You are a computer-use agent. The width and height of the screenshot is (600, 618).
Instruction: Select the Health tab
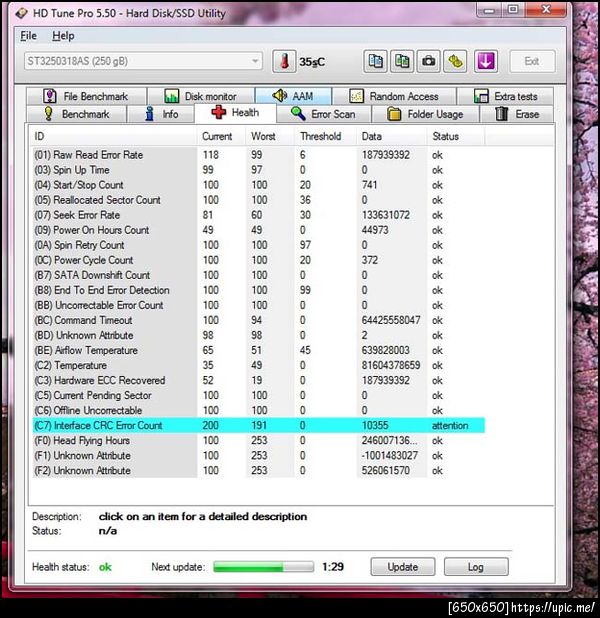[x=235, y=113]
